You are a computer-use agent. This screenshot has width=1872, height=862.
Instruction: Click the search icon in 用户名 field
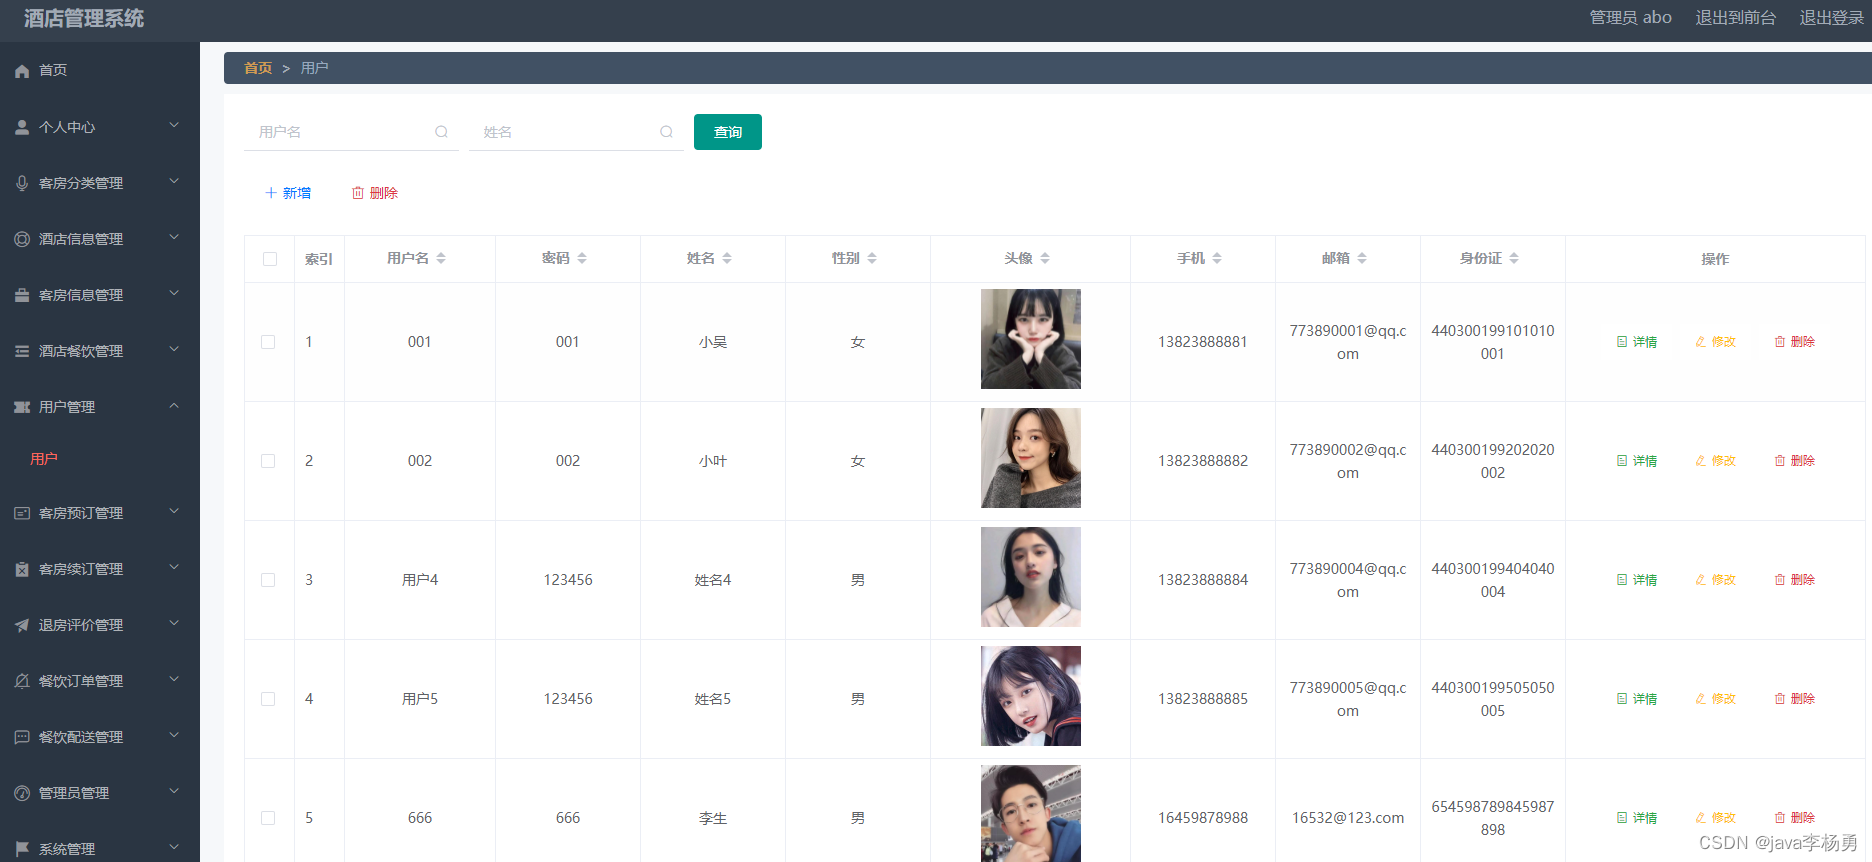pyautogui.click(x=441, y=132)
